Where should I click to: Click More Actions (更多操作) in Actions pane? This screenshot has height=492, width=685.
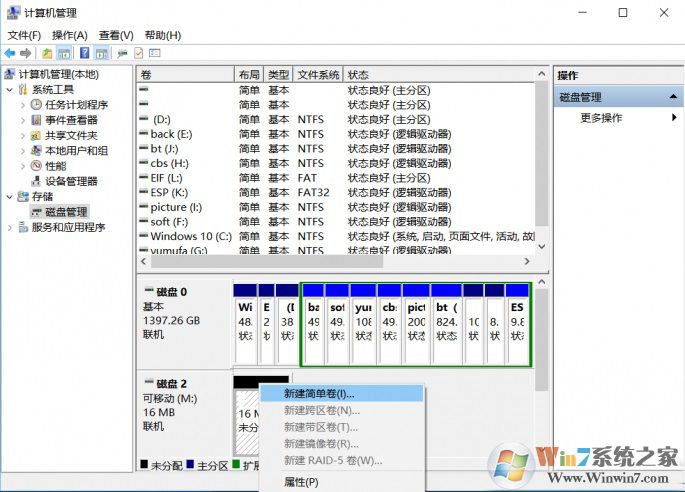click(x=601, y=118)
